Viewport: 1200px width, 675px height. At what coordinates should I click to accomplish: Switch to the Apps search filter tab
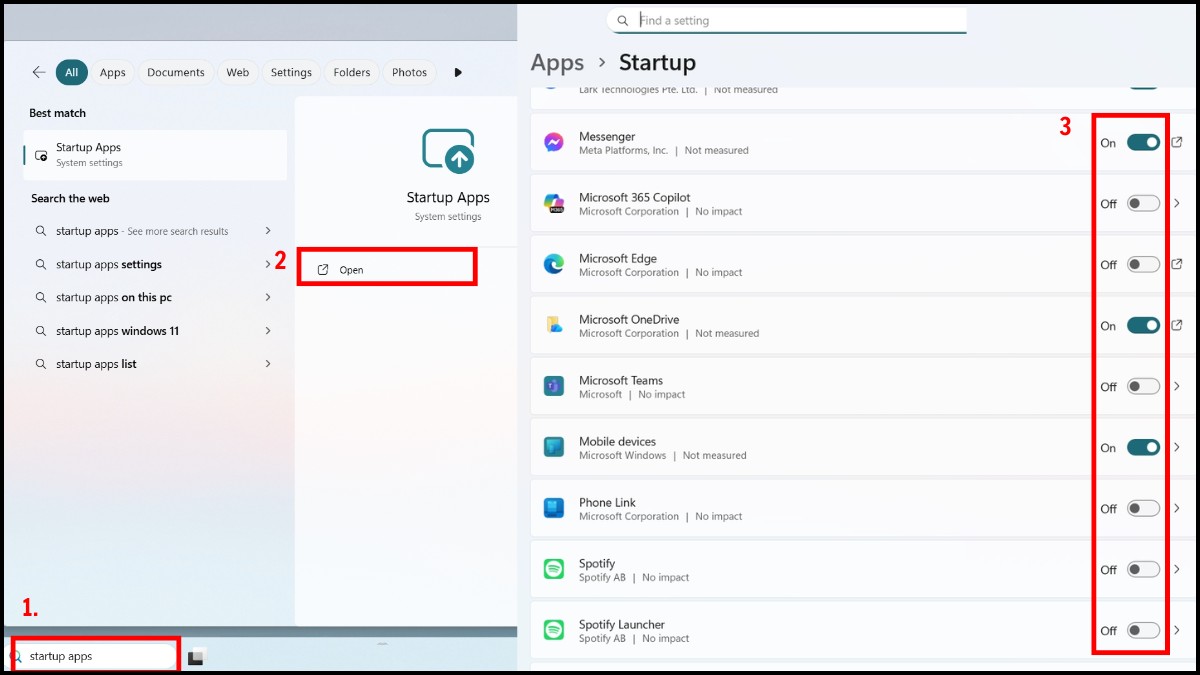[x=112, y=72]
